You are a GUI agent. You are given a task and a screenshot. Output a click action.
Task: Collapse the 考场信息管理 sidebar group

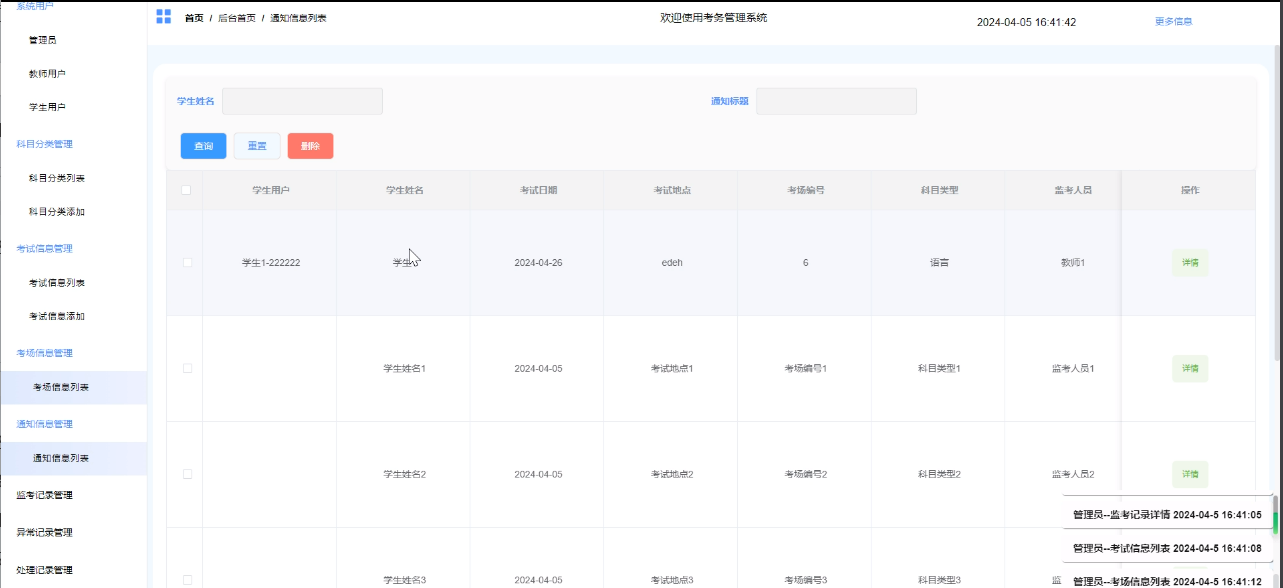tap(44, 353)
